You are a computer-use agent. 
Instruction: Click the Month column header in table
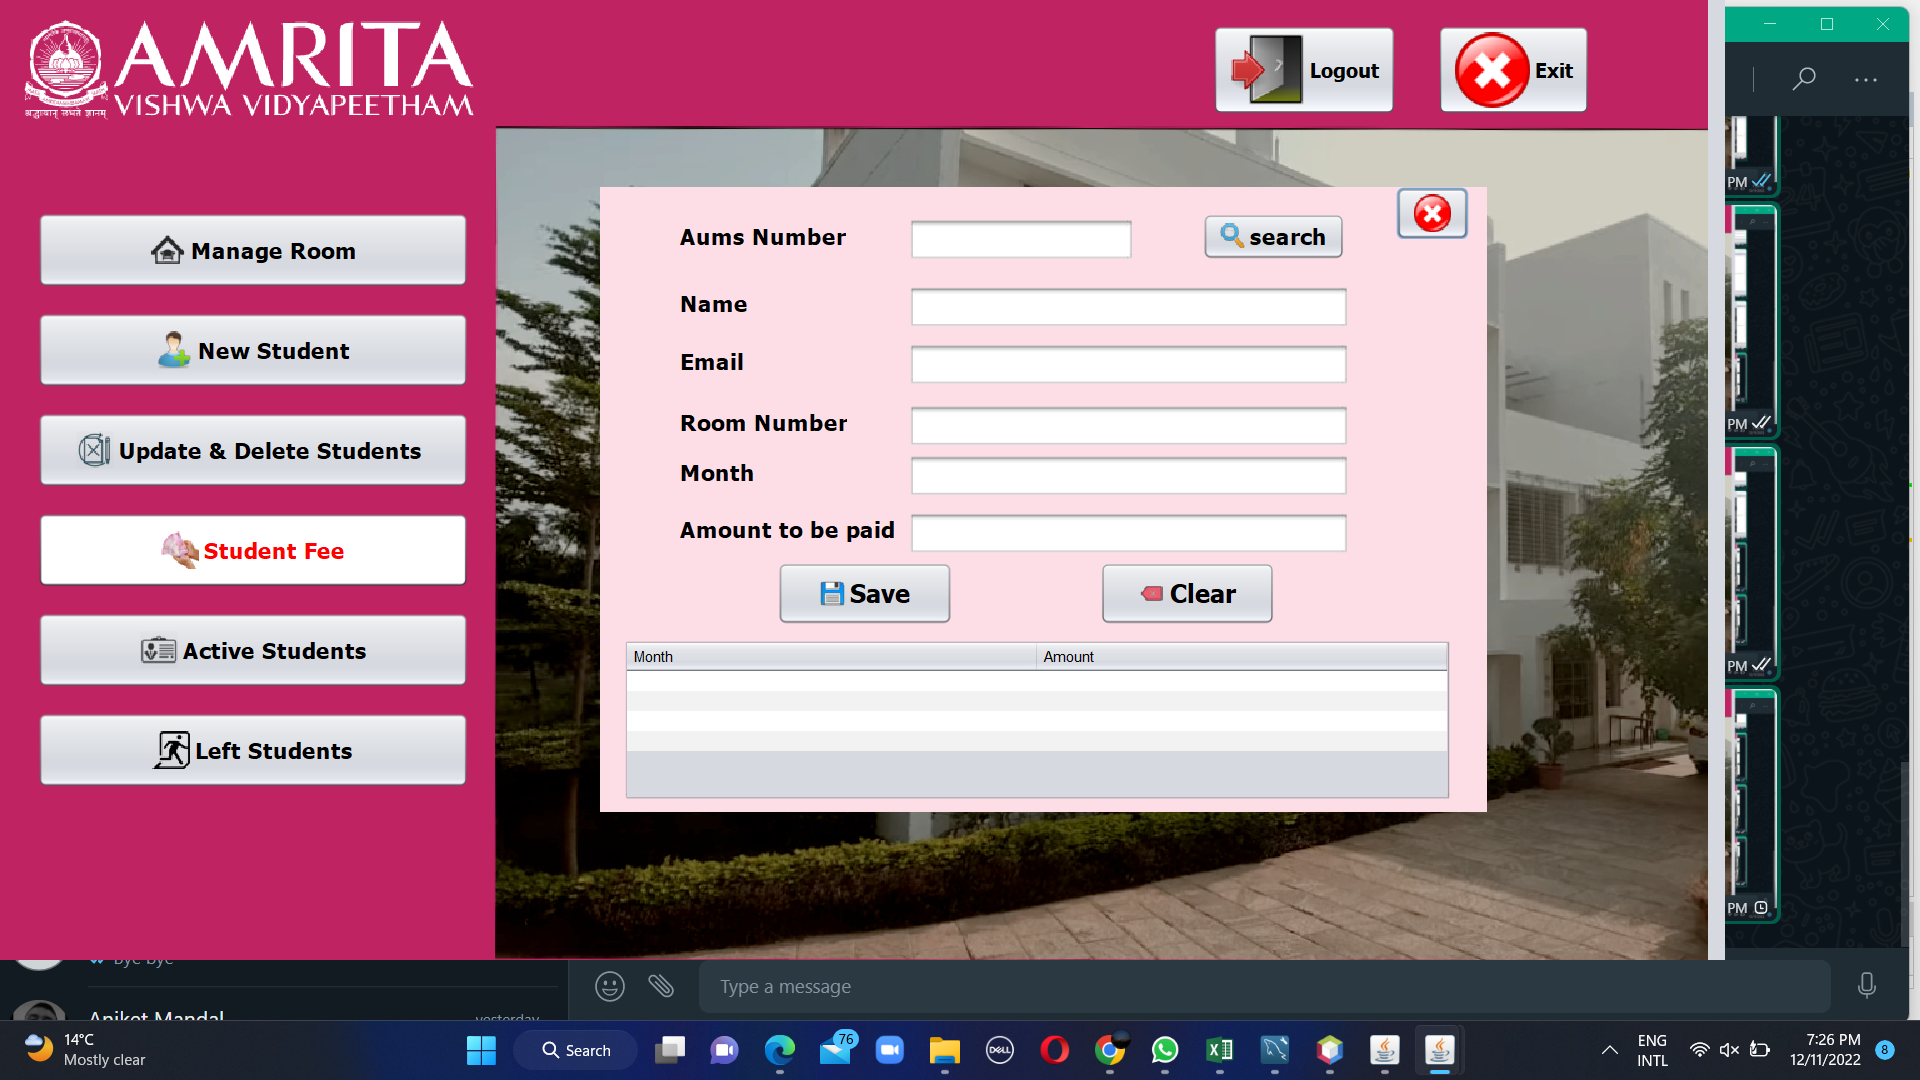830,657
